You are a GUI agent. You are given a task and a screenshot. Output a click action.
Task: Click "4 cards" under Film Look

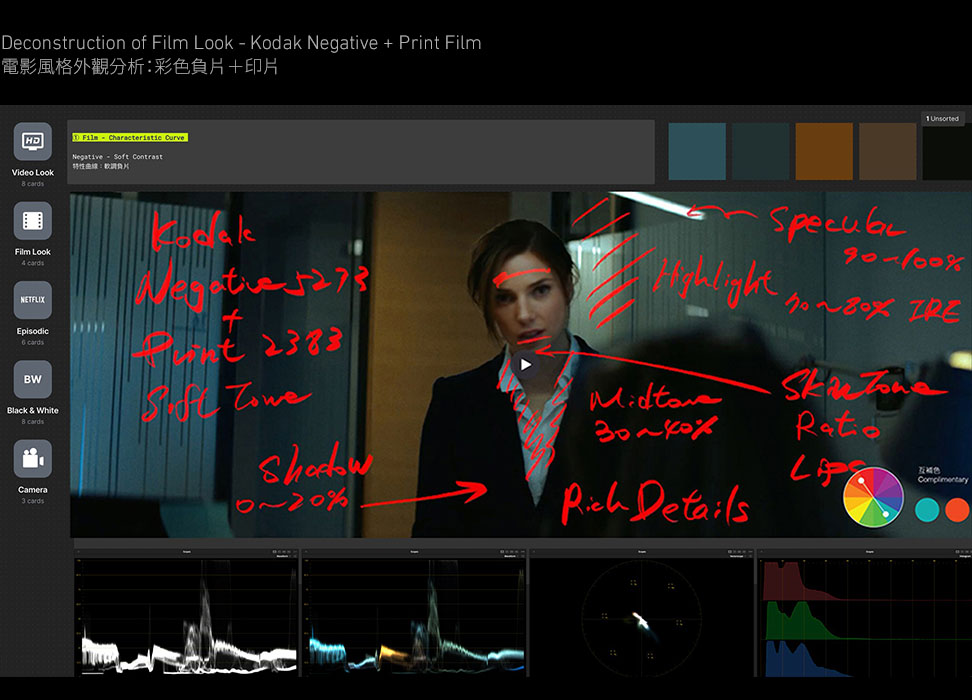pos(33,263)
